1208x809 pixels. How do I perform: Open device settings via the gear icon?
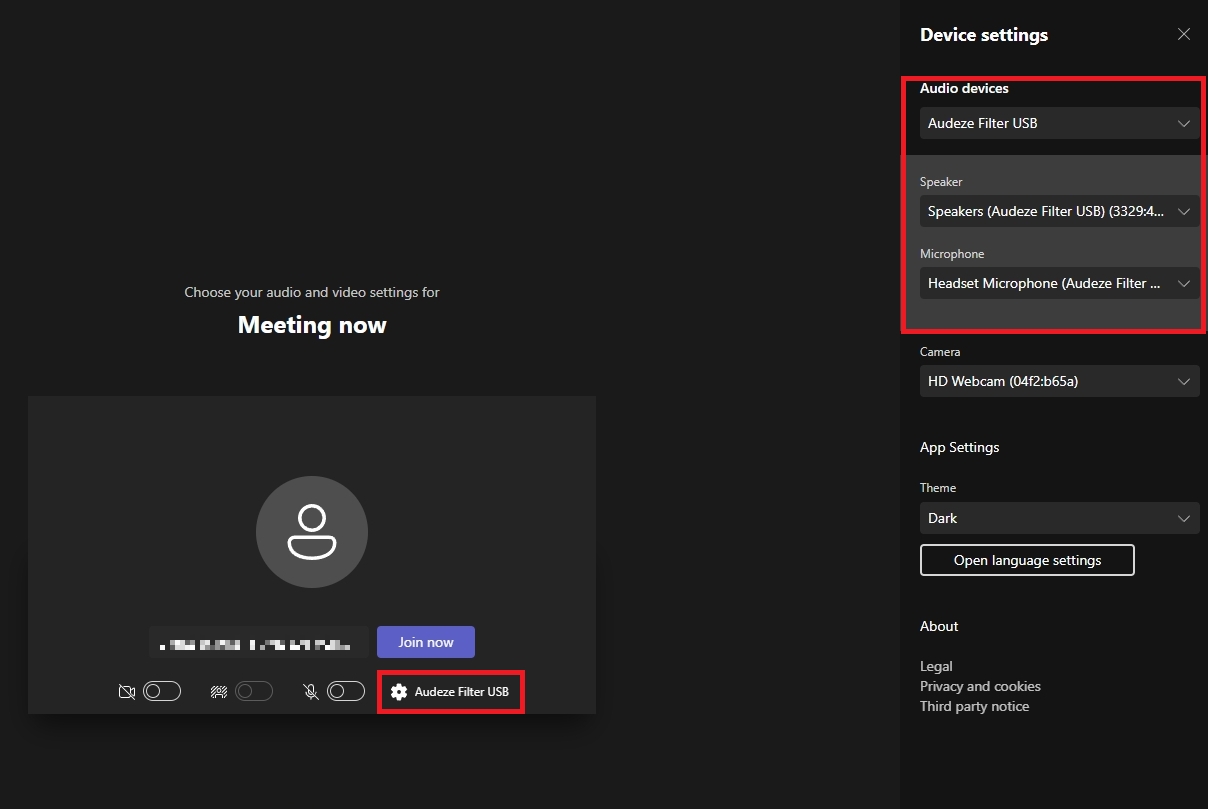point(399,692)
